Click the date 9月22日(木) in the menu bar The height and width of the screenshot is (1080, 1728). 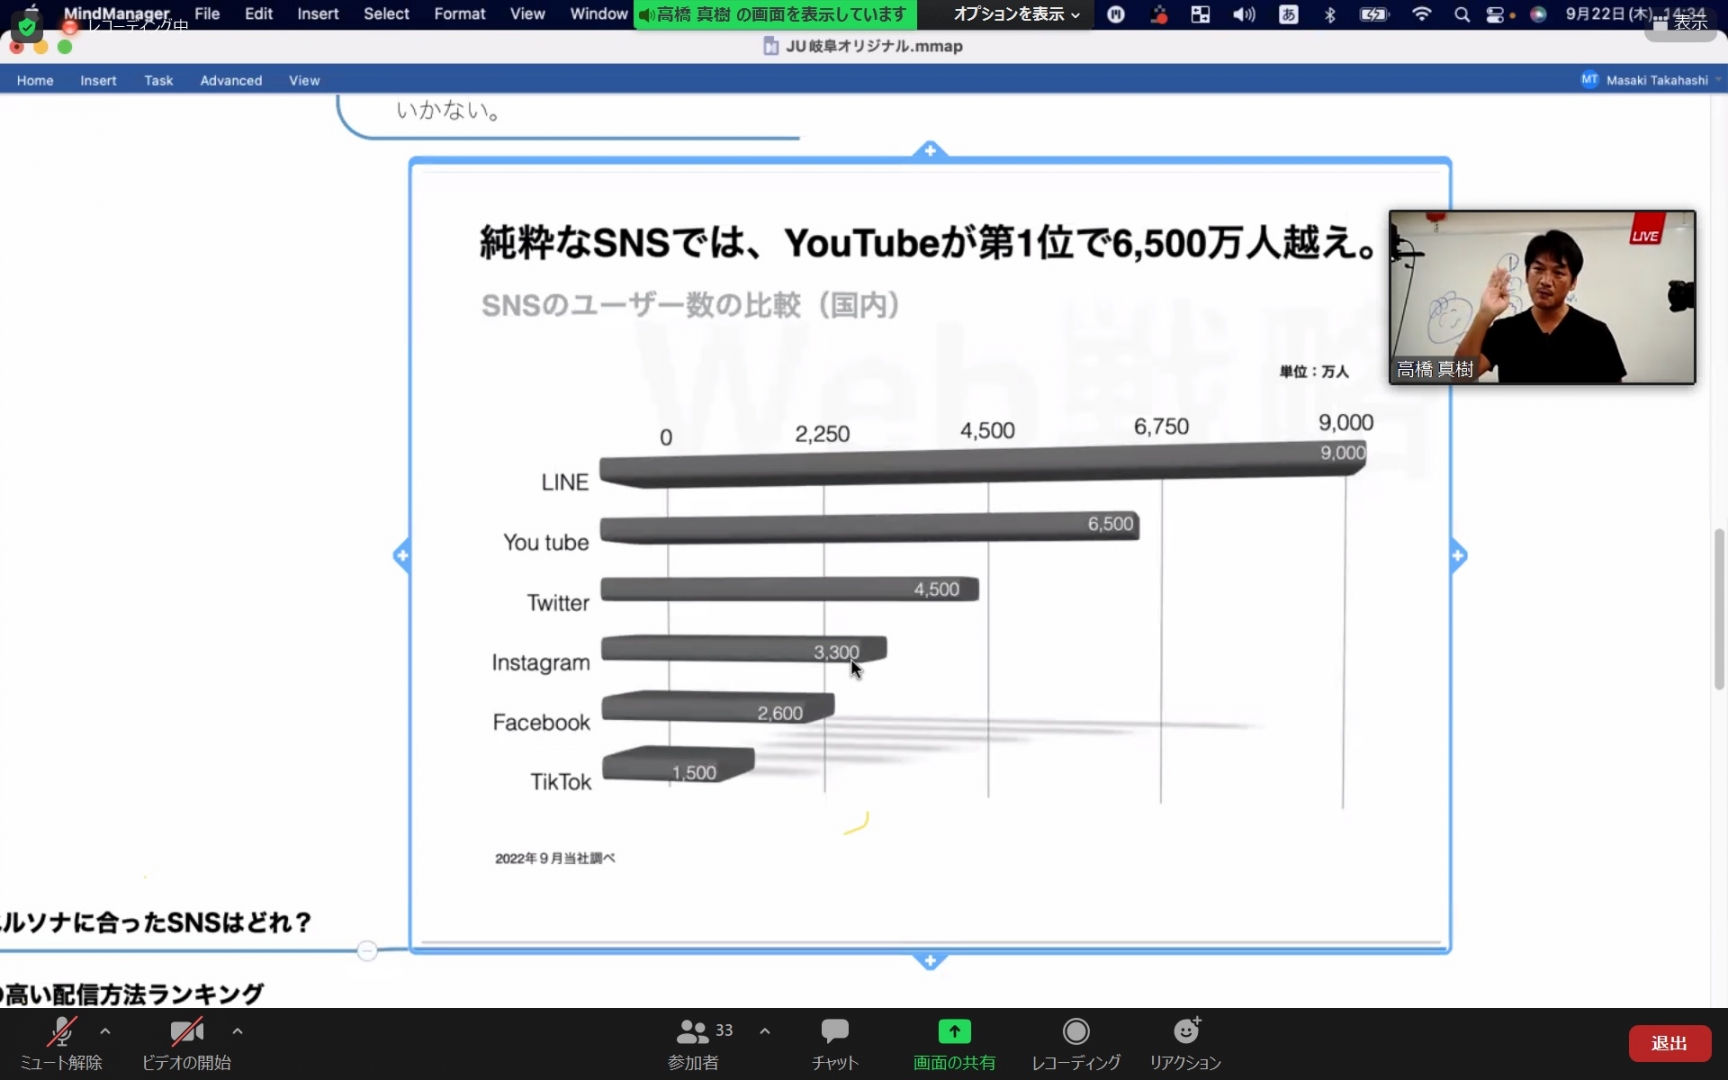click(x=1608, y=14)
